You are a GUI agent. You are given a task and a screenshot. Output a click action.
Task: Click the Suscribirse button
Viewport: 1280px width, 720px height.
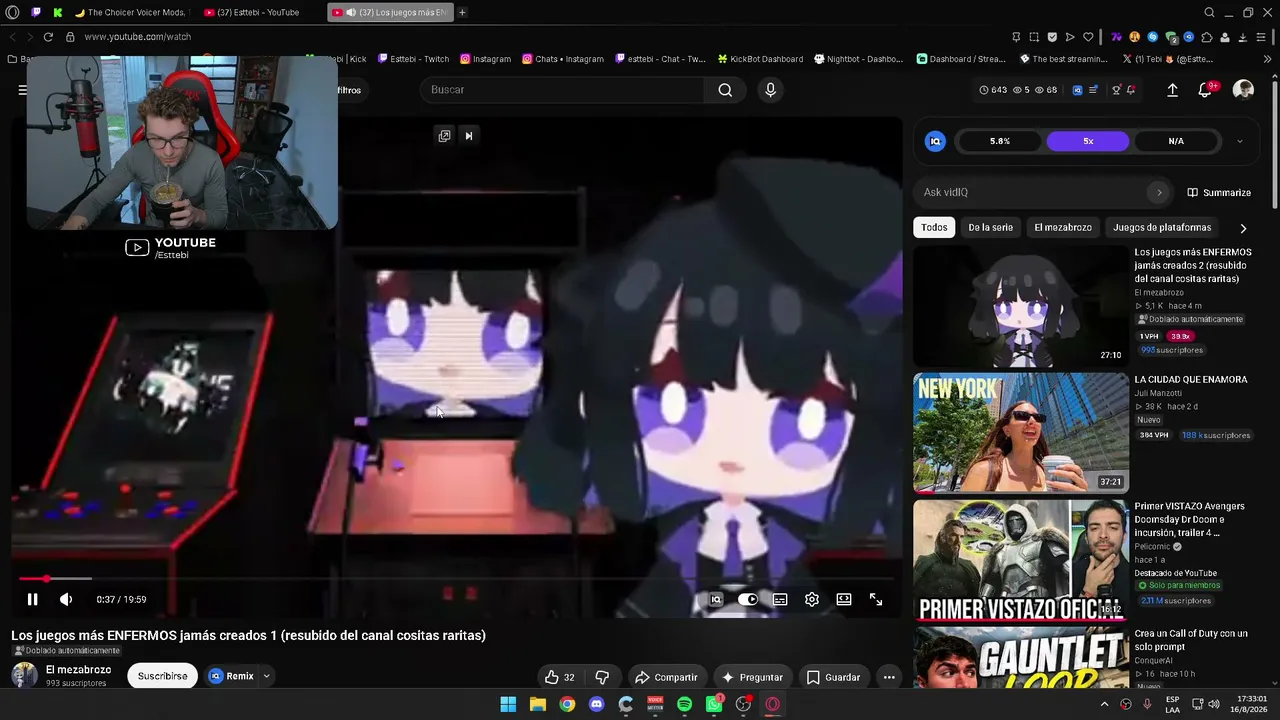(163, 676)
